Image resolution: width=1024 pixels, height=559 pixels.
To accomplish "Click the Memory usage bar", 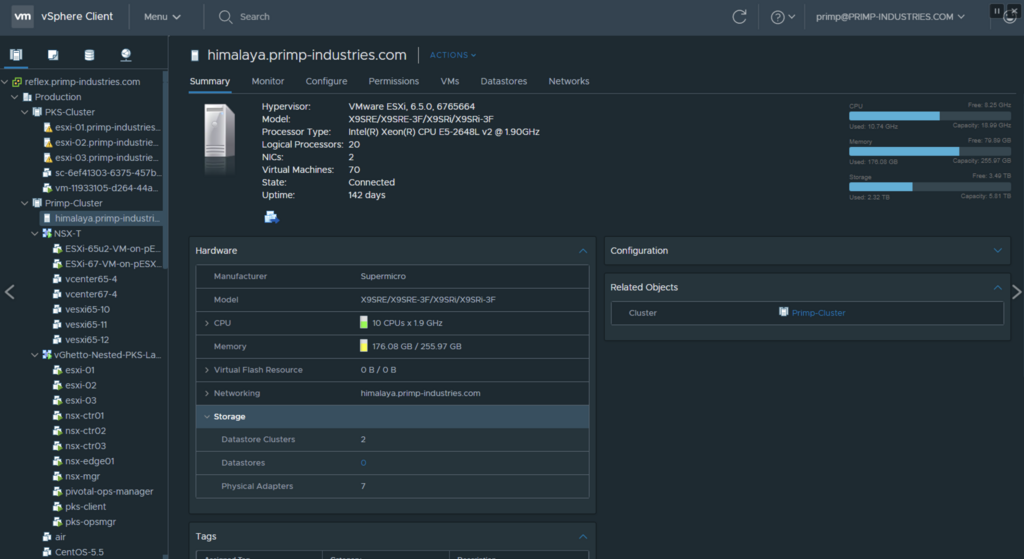I will pyautogui.click(x=930, y=151).
